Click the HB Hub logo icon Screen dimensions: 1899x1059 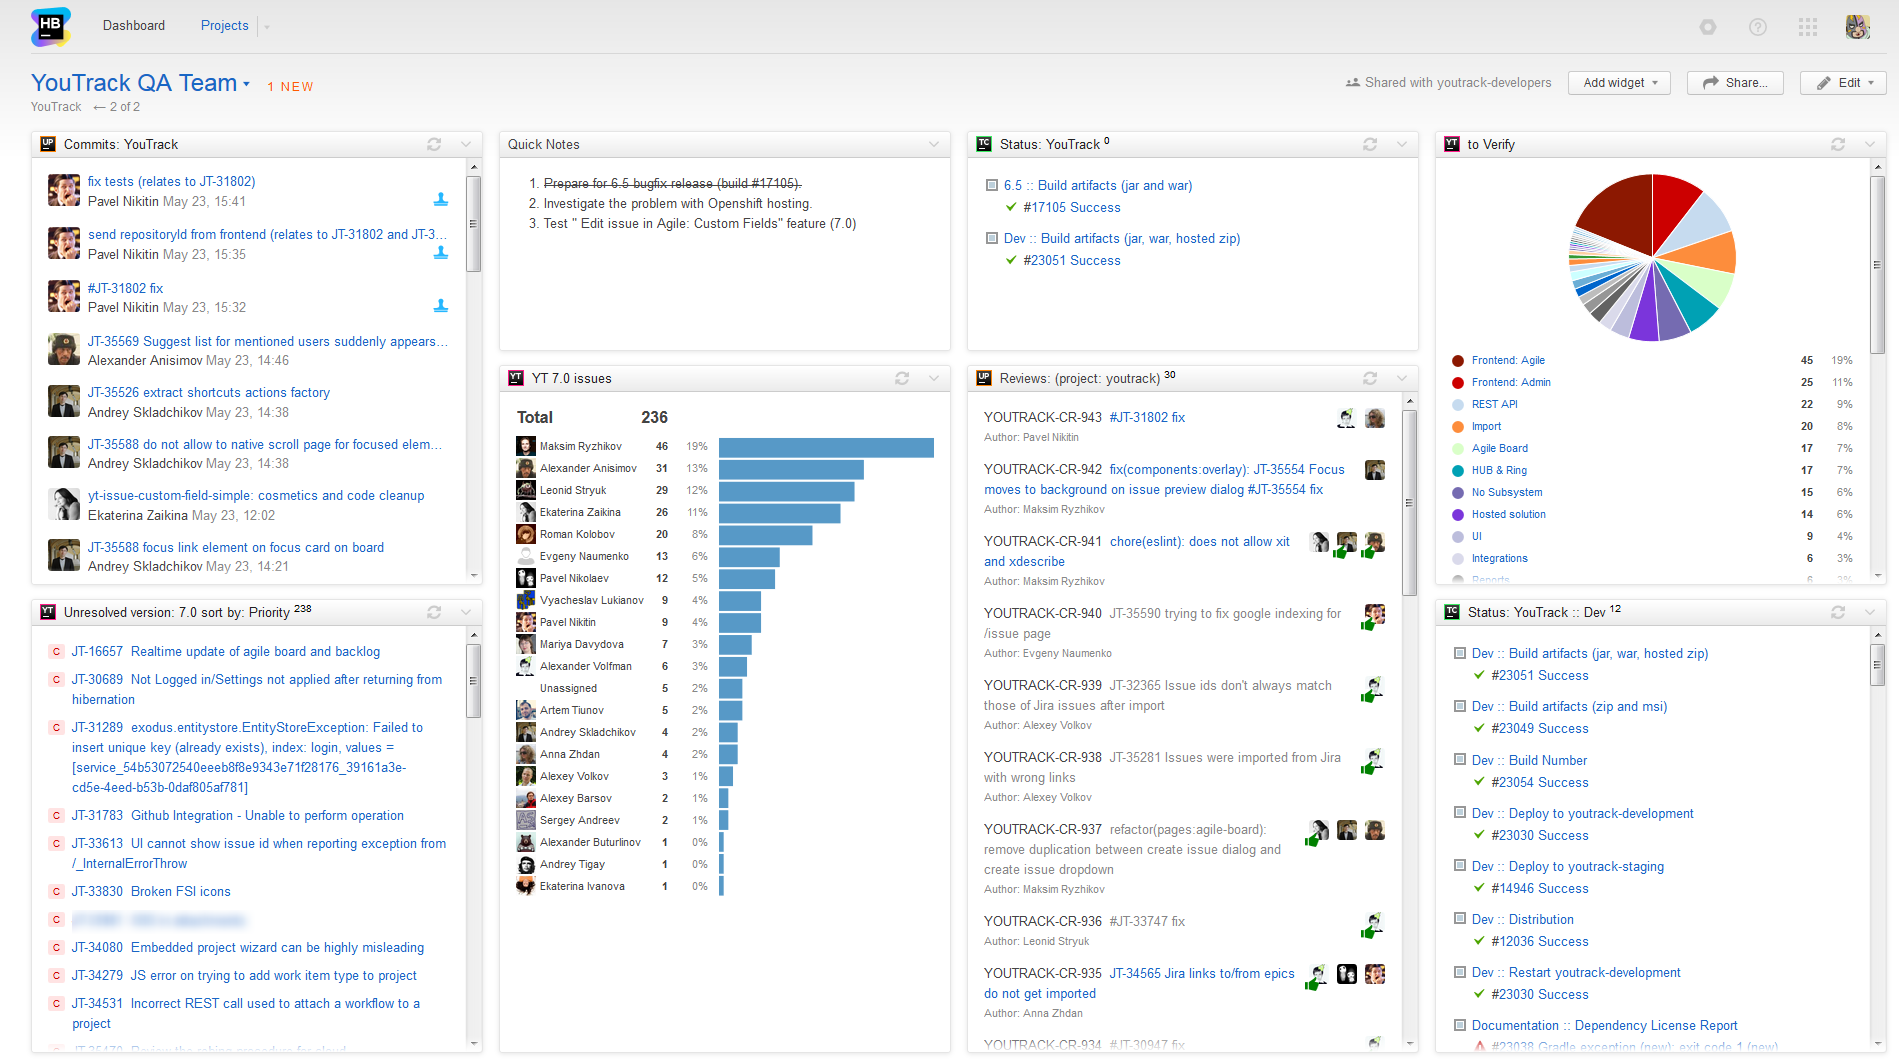(x=50, y=26)
